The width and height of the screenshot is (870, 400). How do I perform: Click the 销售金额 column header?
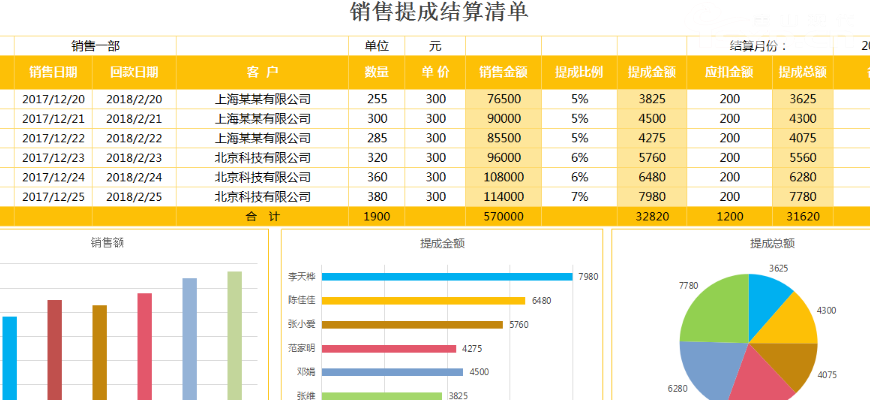click(x=503, y=72)
